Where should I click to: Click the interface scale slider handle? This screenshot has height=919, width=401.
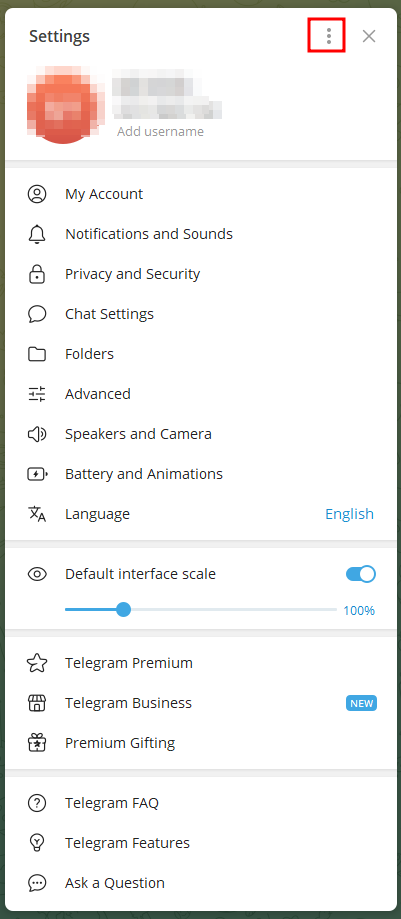coord(123,610)
